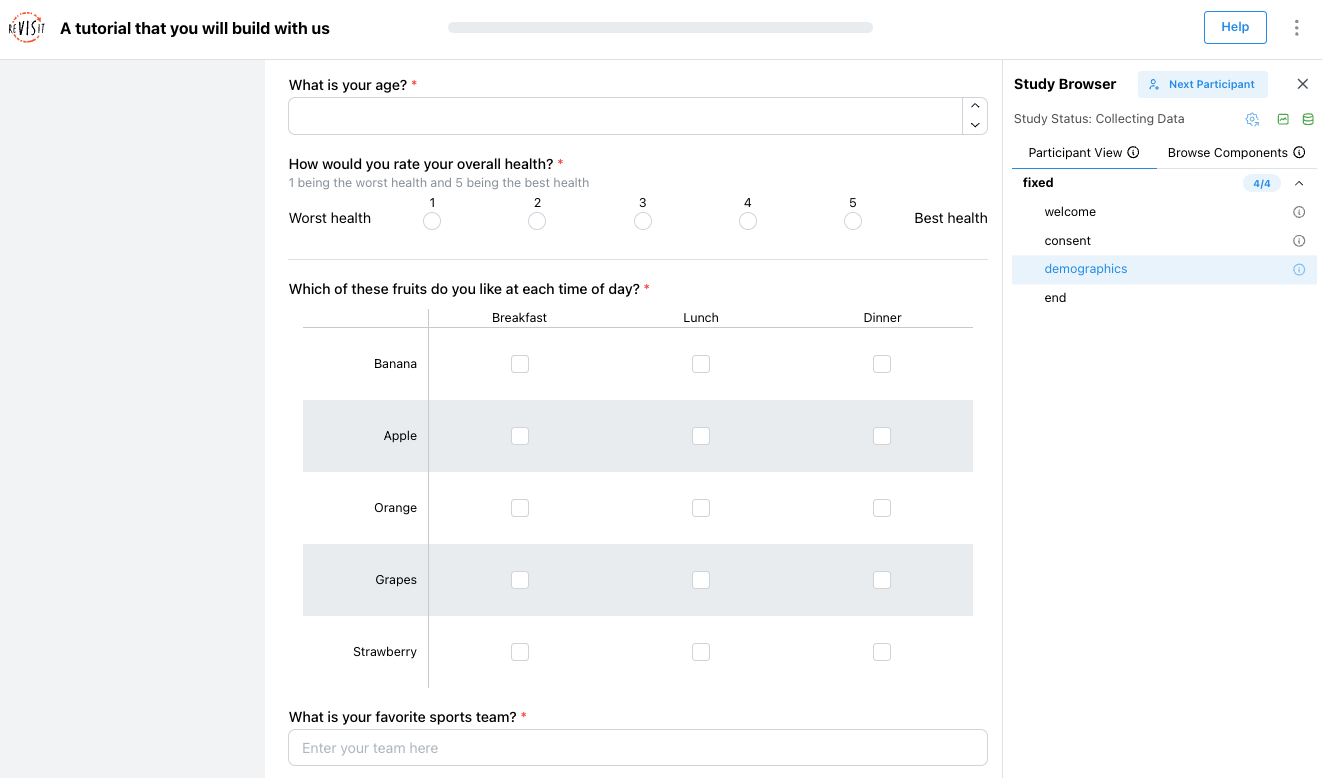Open the green analysis chart icon
The height and width of the screenshot is (778, 1322).
click(x=1283, y=119)
